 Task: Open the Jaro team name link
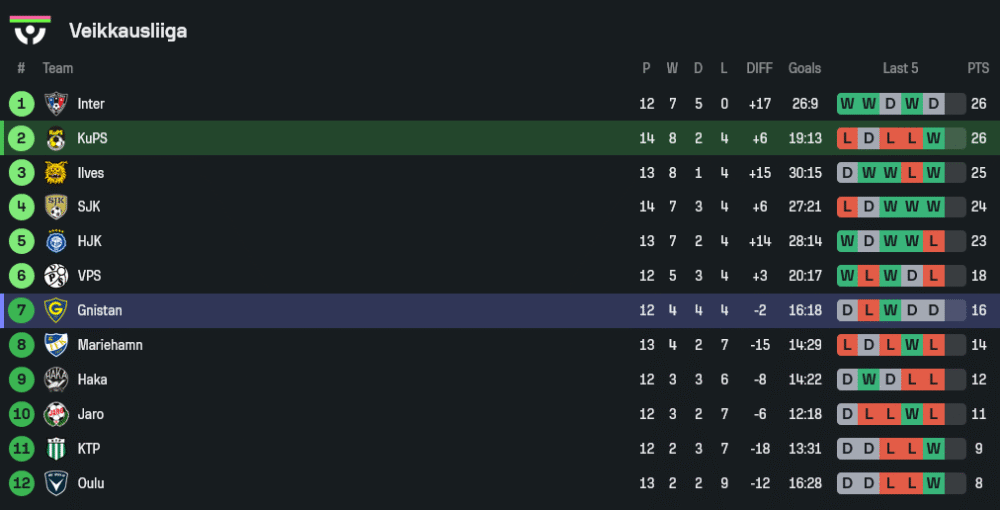tap(90, 414)
